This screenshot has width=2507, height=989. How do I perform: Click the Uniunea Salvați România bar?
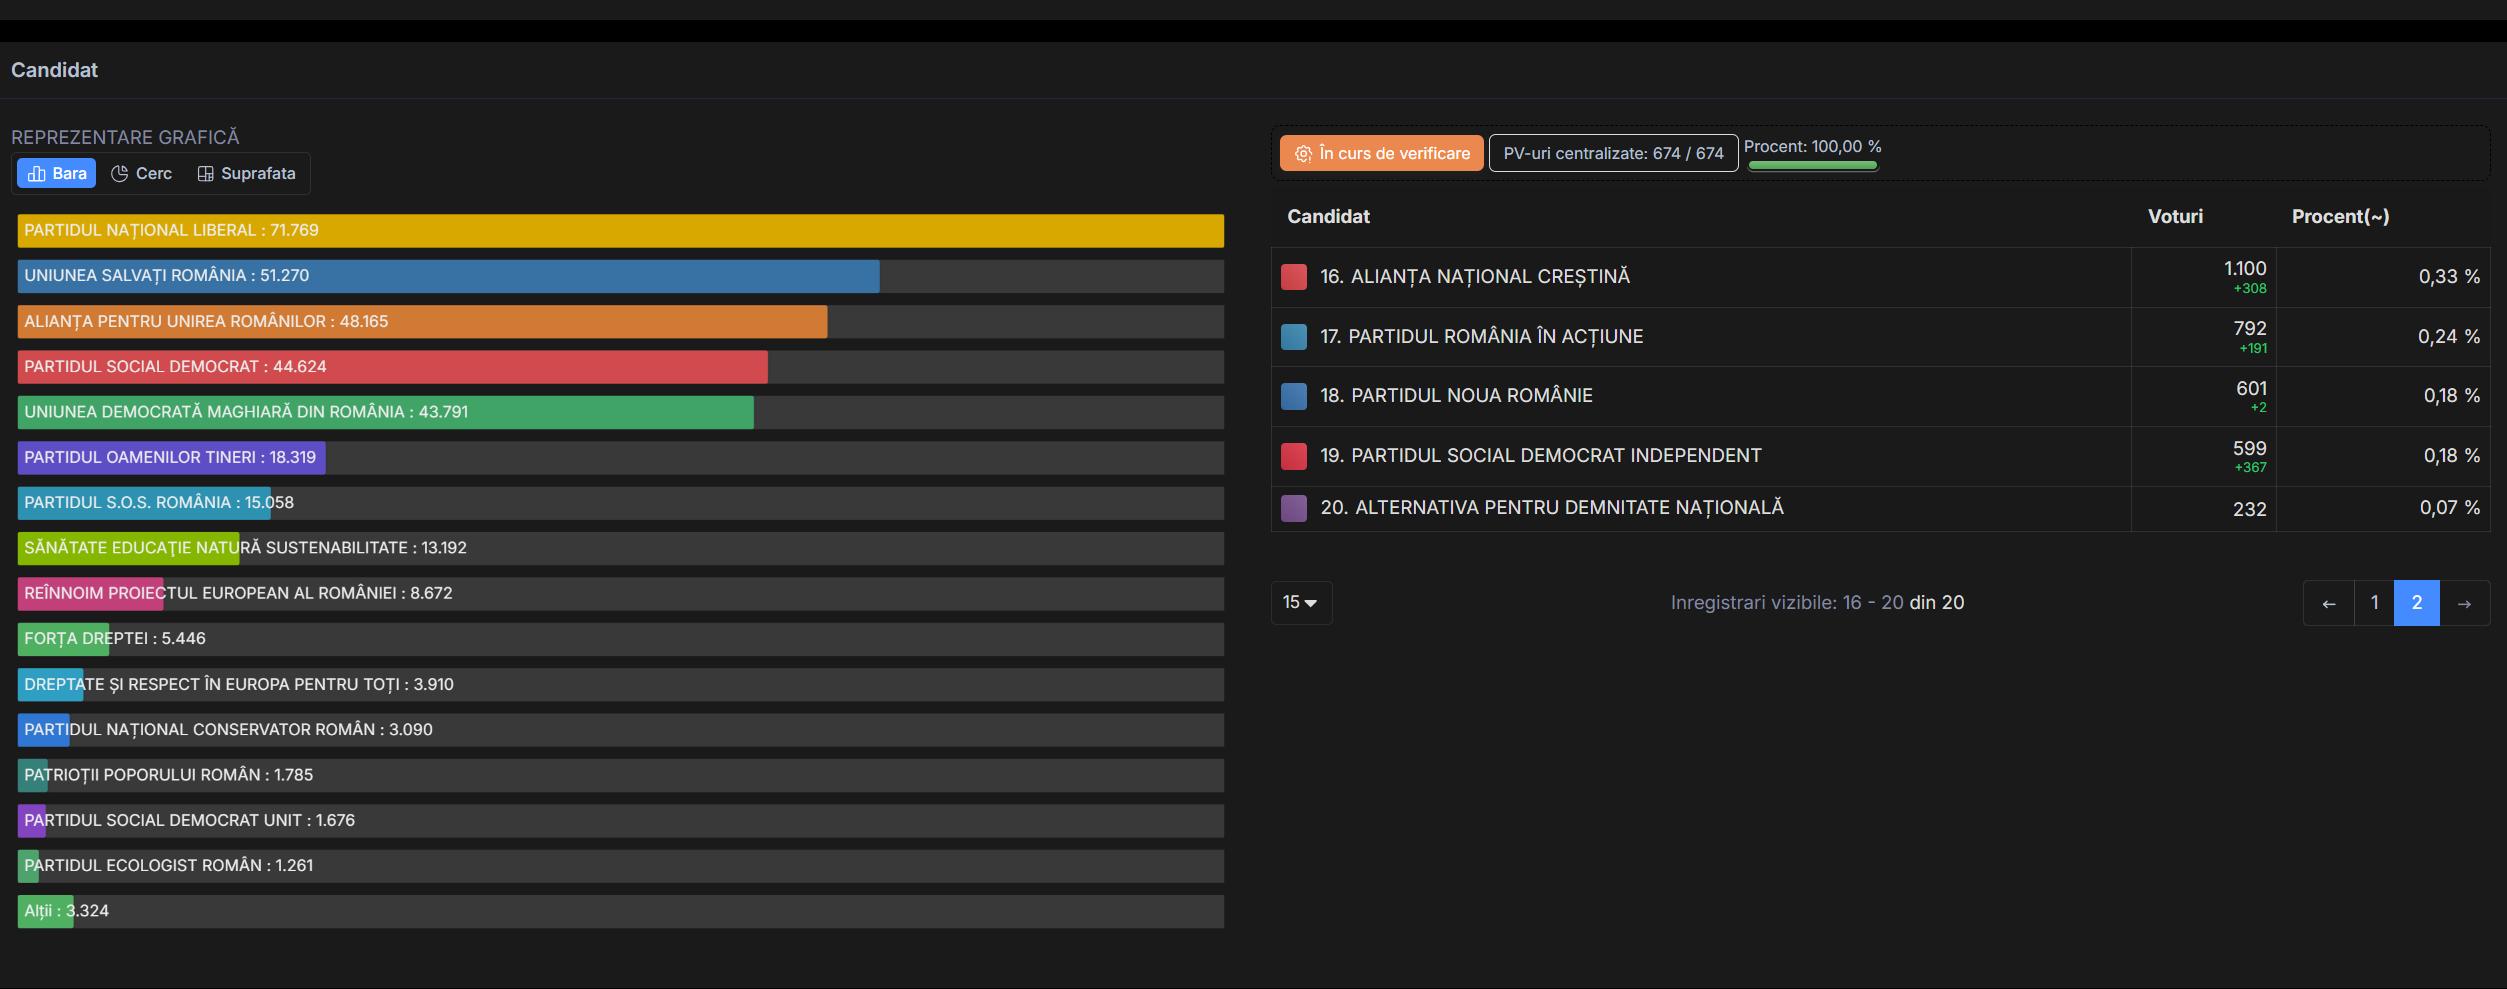click(x=448, y=276)
